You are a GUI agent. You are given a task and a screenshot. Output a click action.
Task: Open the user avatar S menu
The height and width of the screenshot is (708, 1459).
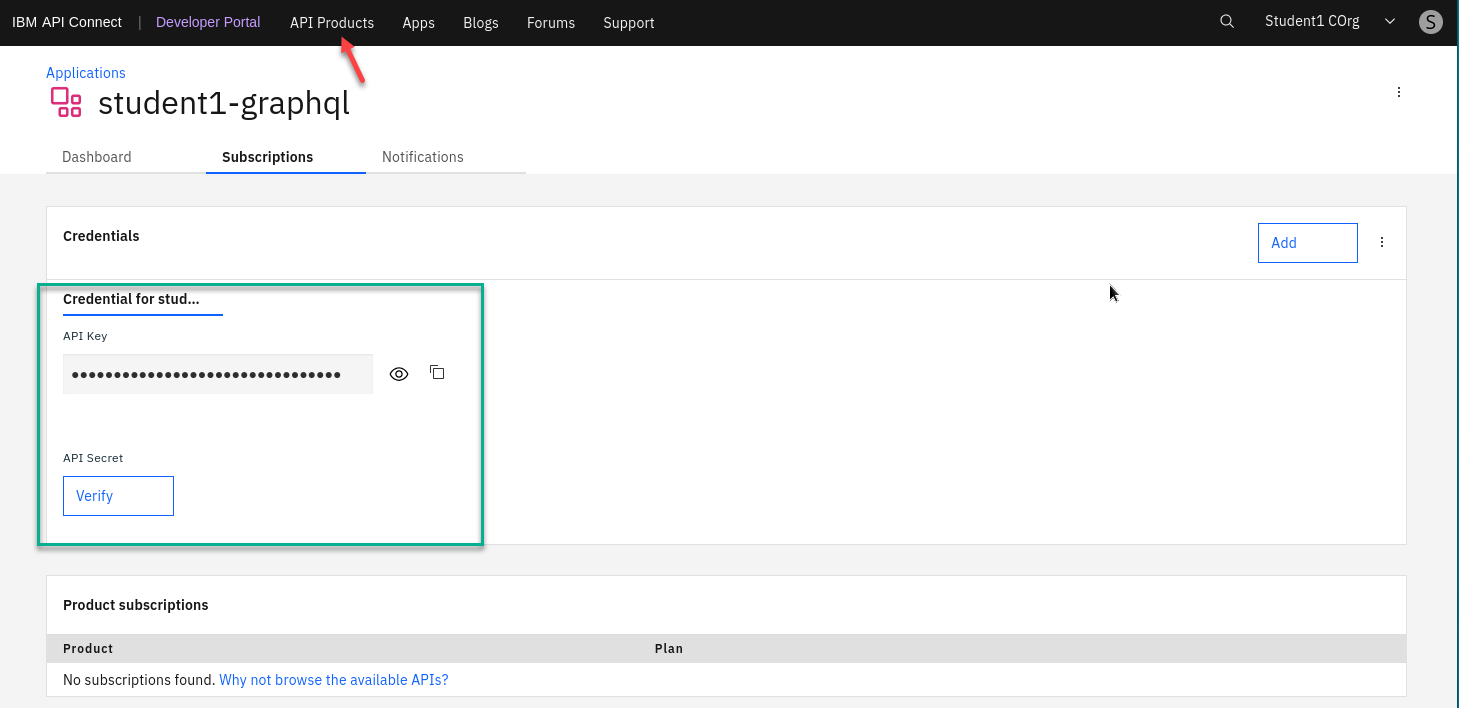[x=1431, y=22]
